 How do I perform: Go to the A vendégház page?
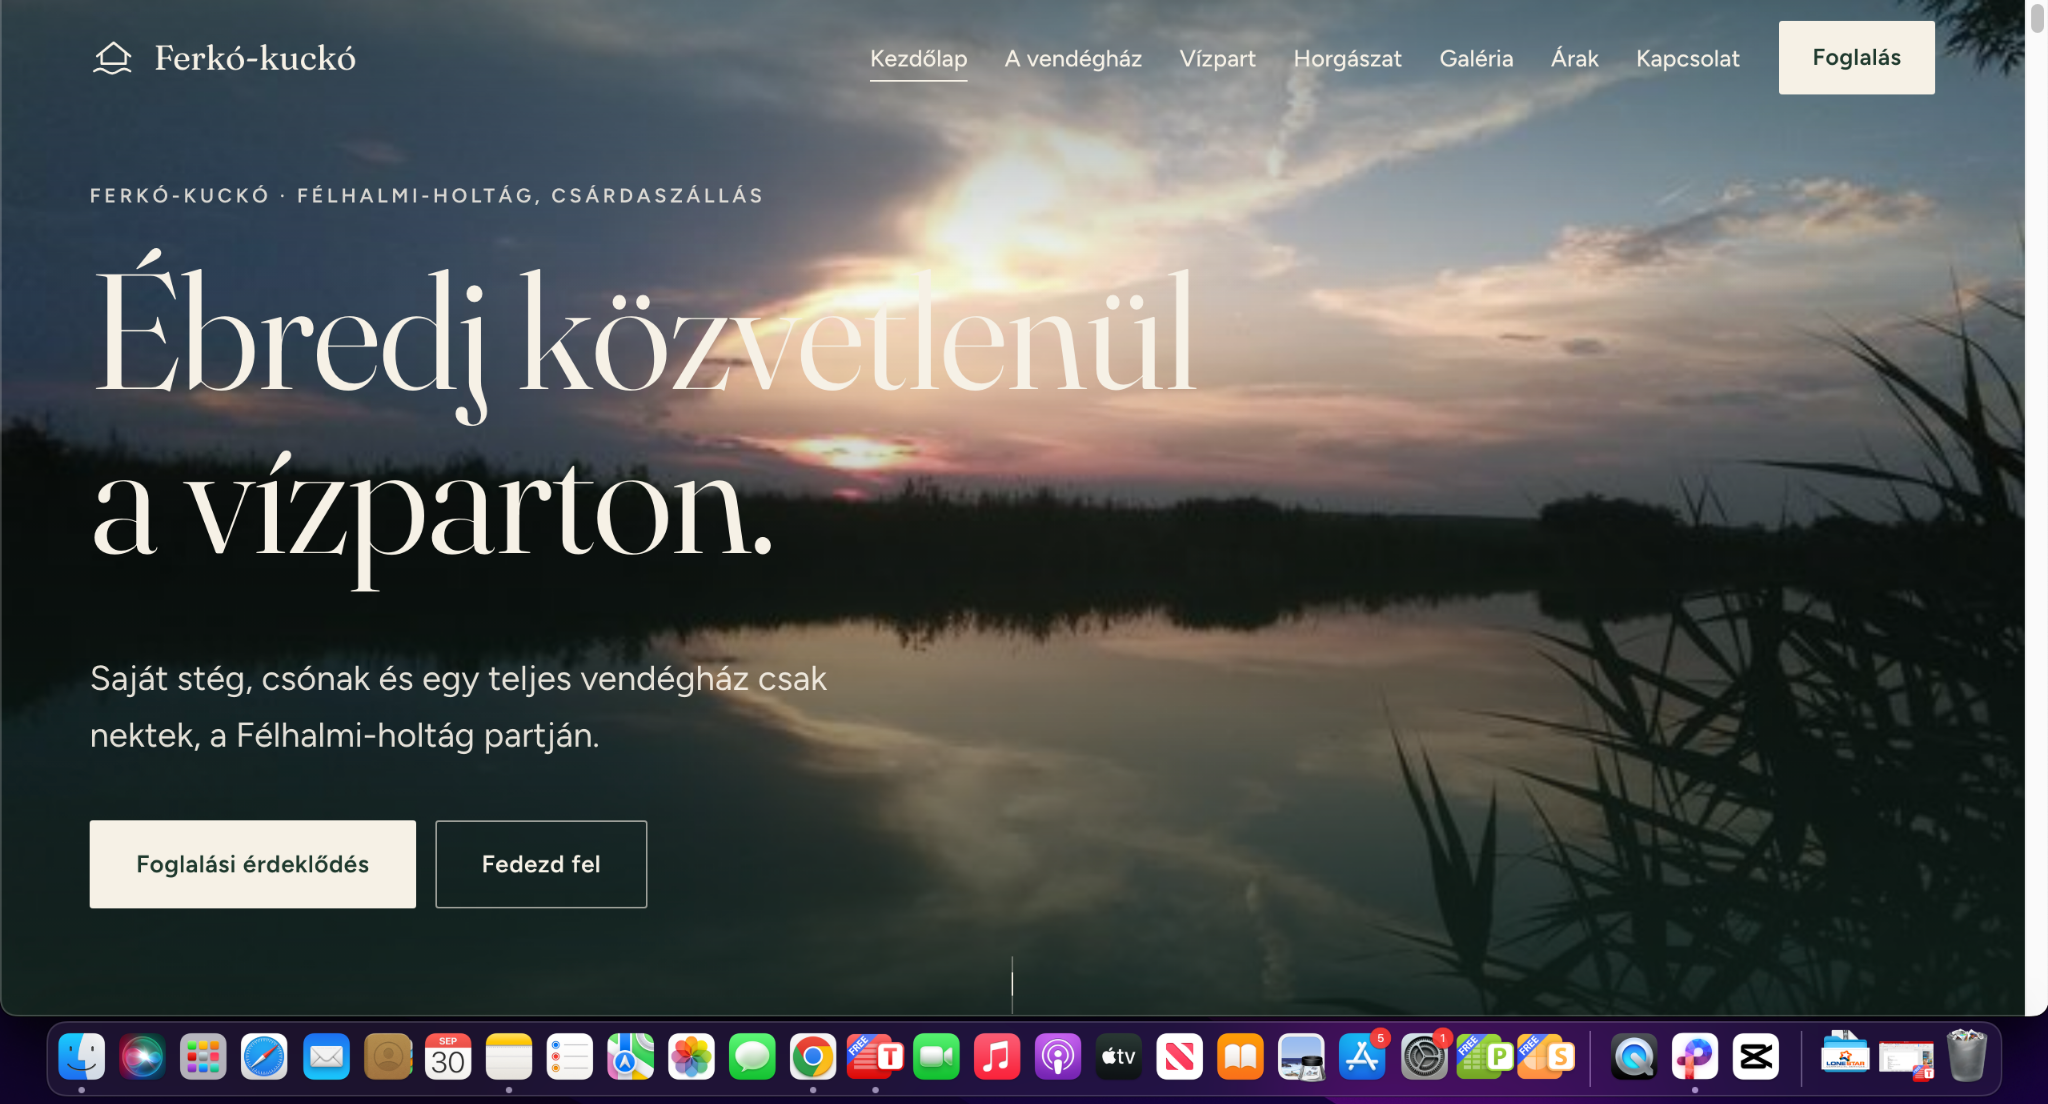(x=1073, y=58)
